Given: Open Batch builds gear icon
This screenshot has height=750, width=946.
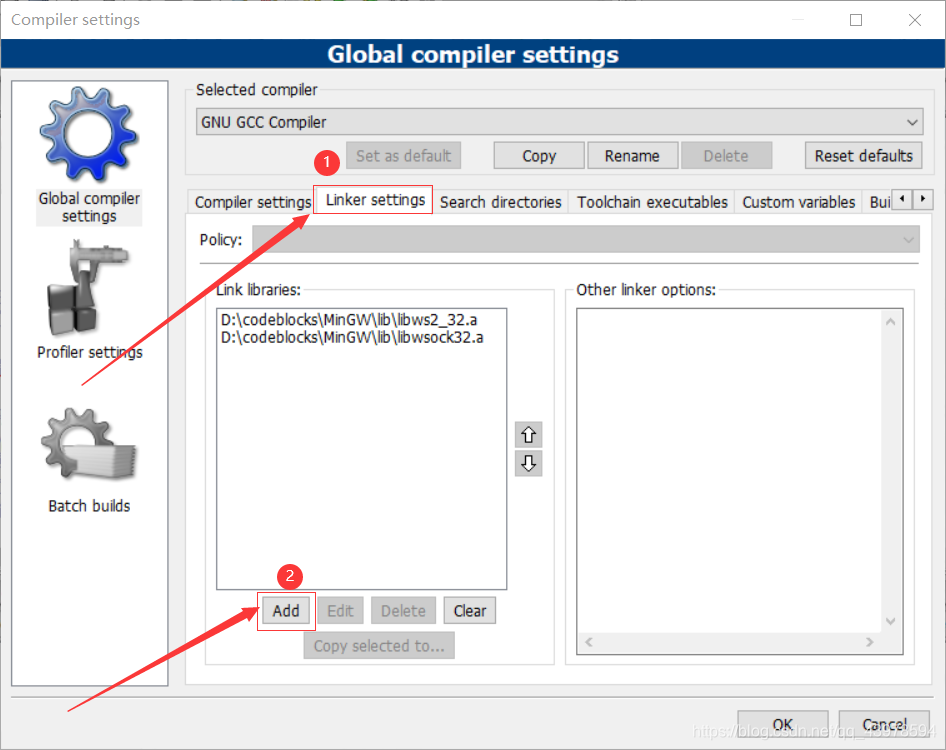Looking at the screenshot, I should click(89, 445).
